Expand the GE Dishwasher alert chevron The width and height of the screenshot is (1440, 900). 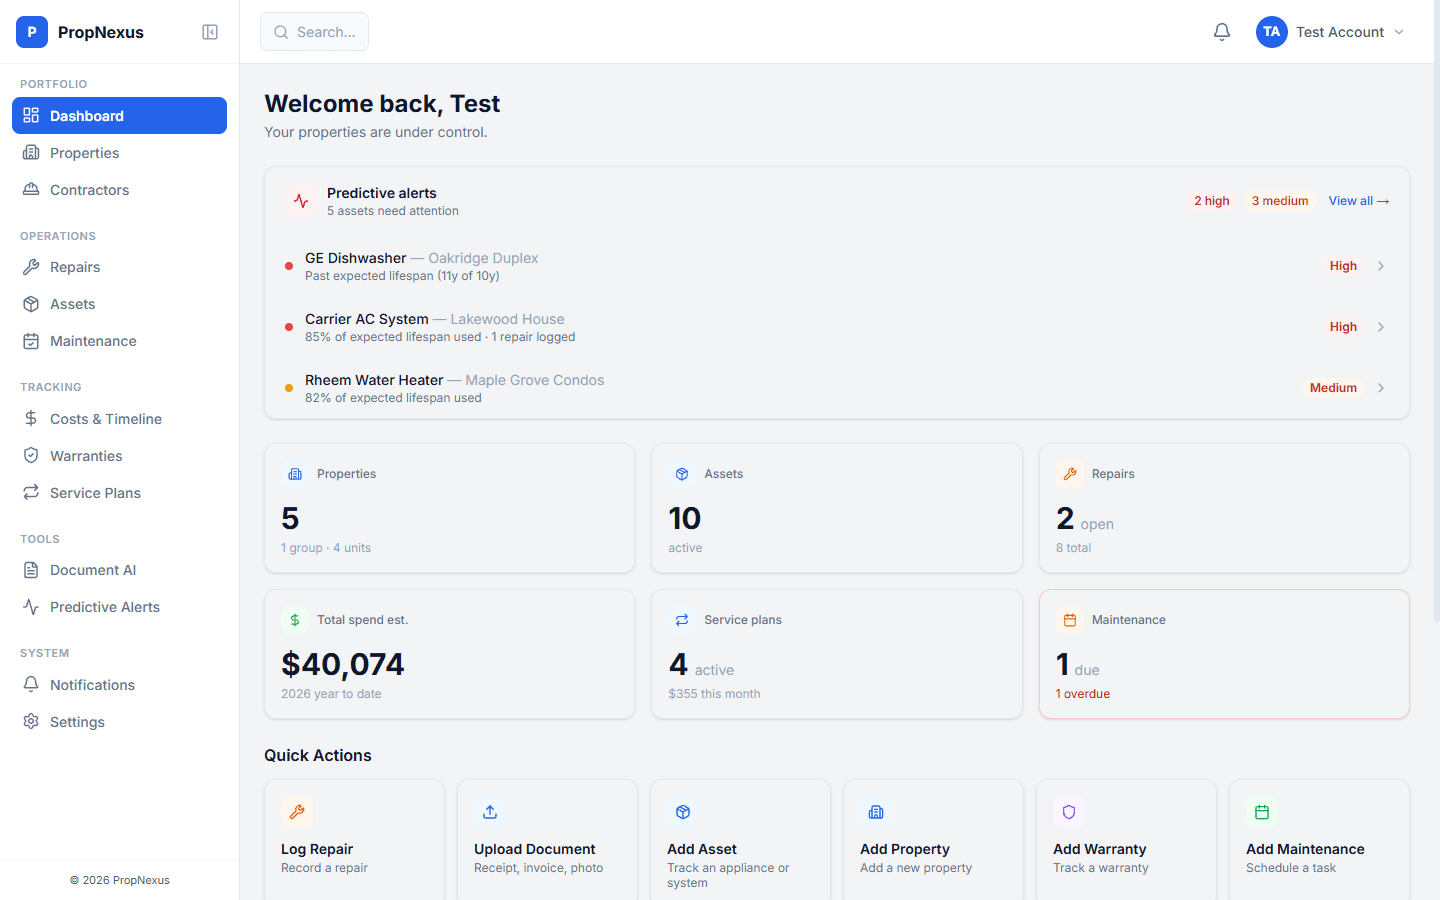click(x=1381, y=266)
